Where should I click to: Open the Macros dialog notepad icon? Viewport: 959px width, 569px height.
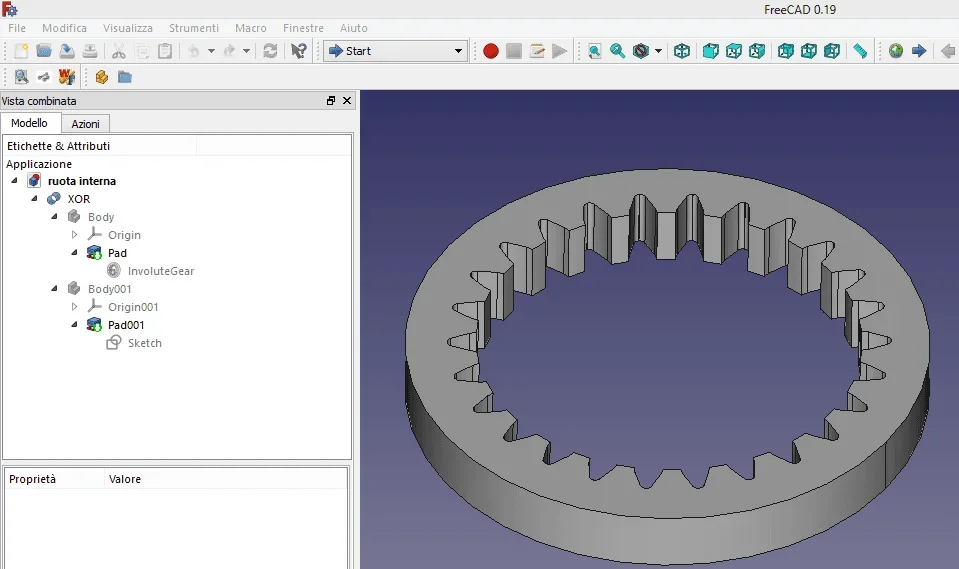click(x=537, y=51)
